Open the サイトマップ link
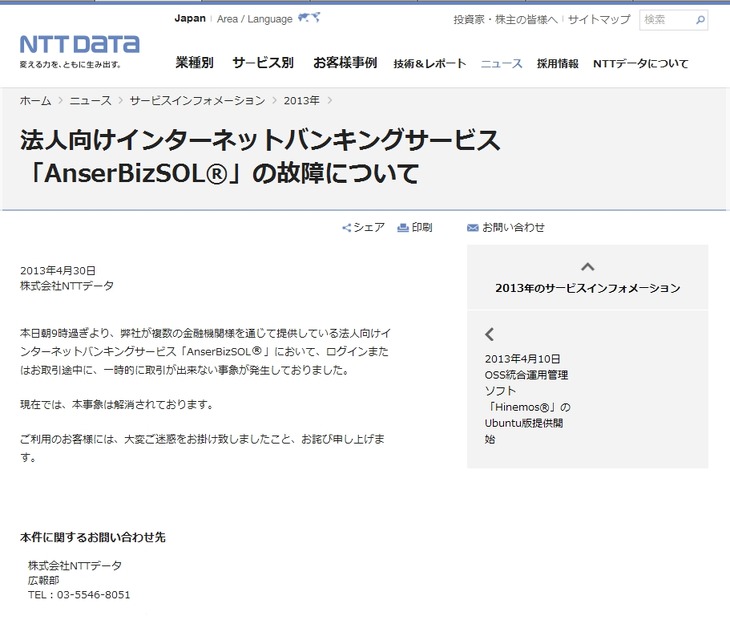 599,20
